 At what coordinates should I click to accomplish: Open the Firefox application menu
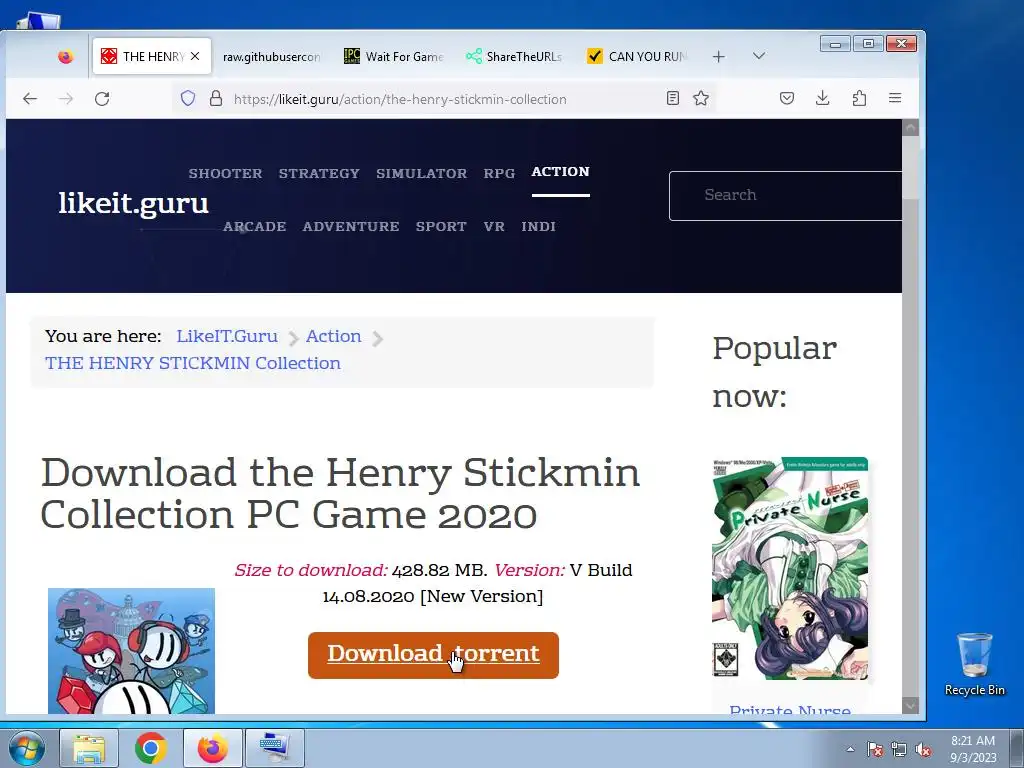tap(895, 99)
